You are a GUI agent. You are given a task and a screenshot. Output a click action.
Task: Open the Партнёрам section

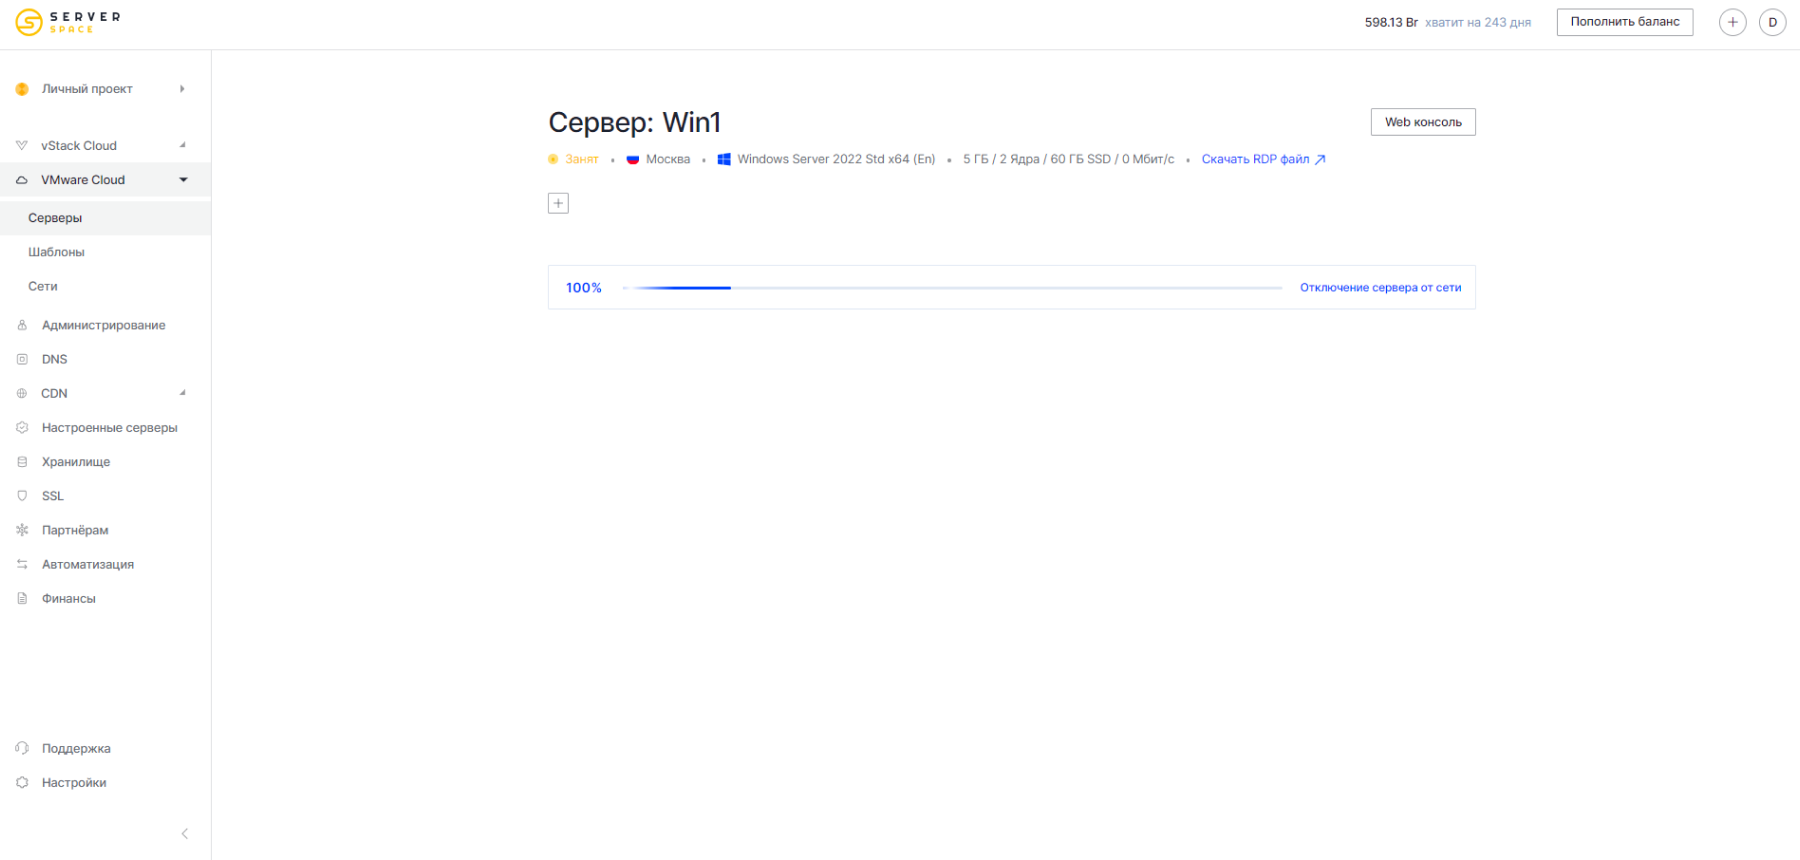[75, 530]
